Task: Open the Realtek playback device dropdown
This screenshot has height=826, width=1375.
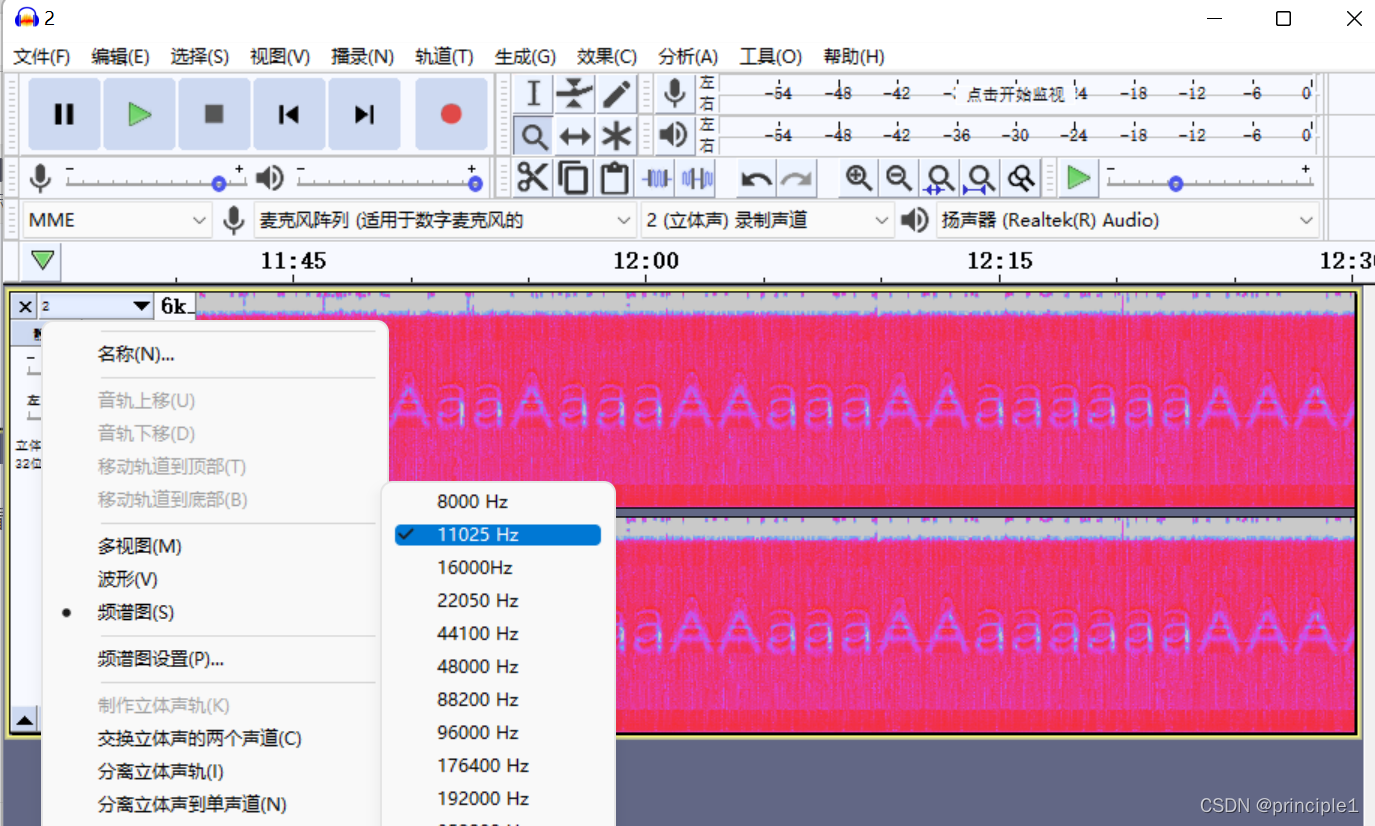Action: (x=1126, y=220)
